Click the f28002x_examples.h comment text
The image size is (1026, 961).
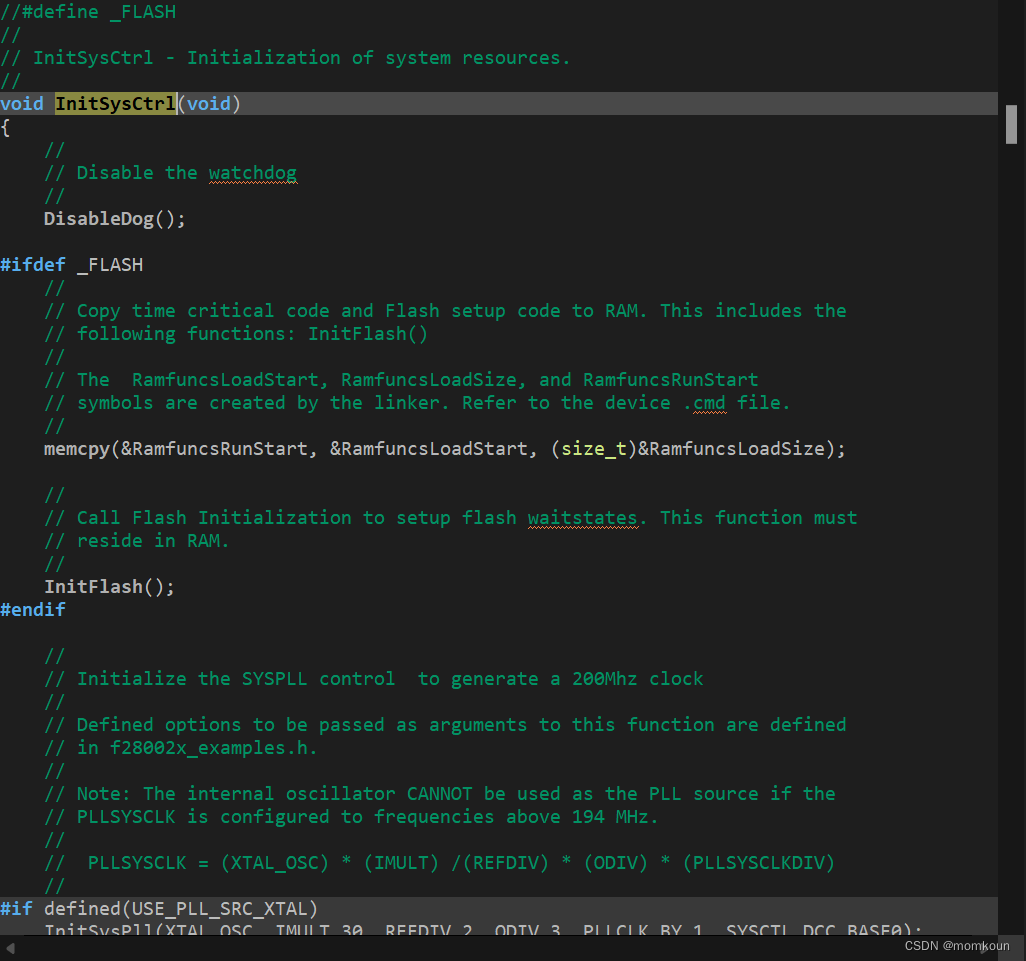point(213,747)
